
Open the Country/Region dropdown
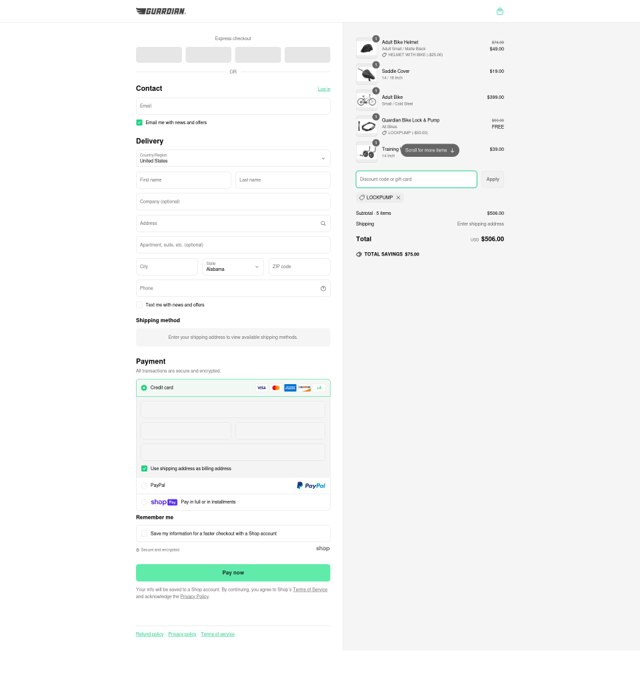[x=233, y=158]
